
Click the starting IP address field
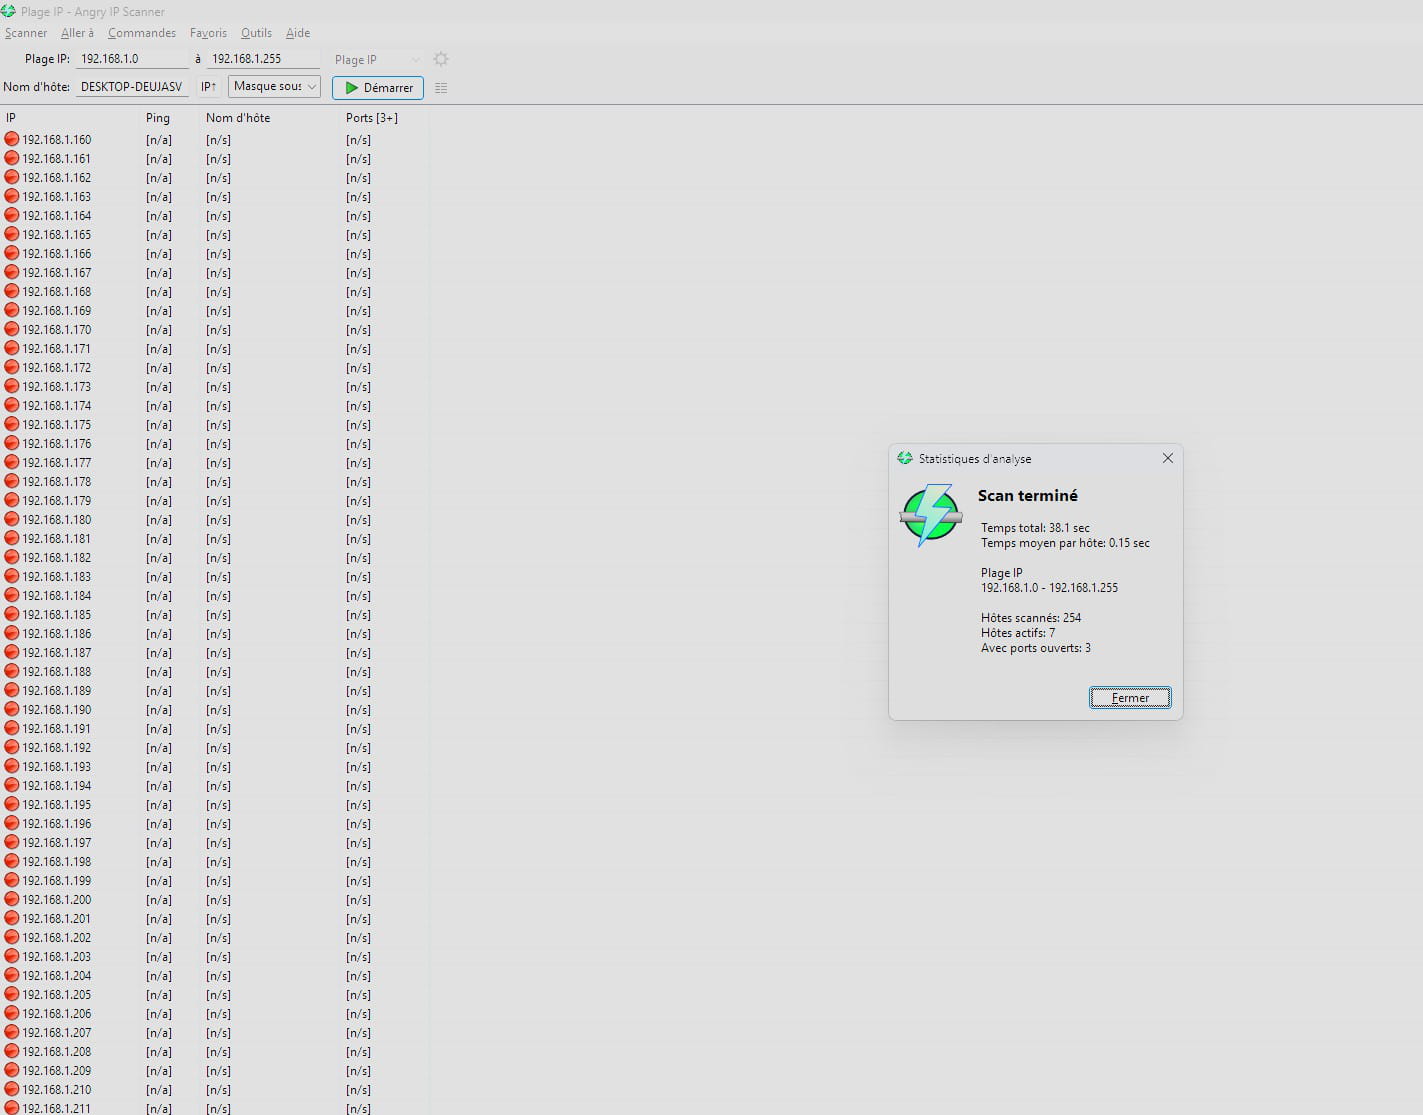[x=132, y=59]
